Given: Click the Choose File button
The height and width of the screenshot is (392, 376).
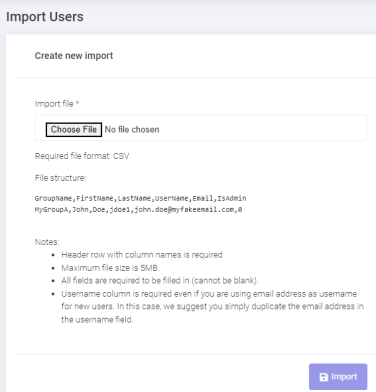Looking at the screenshot, I should (x=74, y=129).
